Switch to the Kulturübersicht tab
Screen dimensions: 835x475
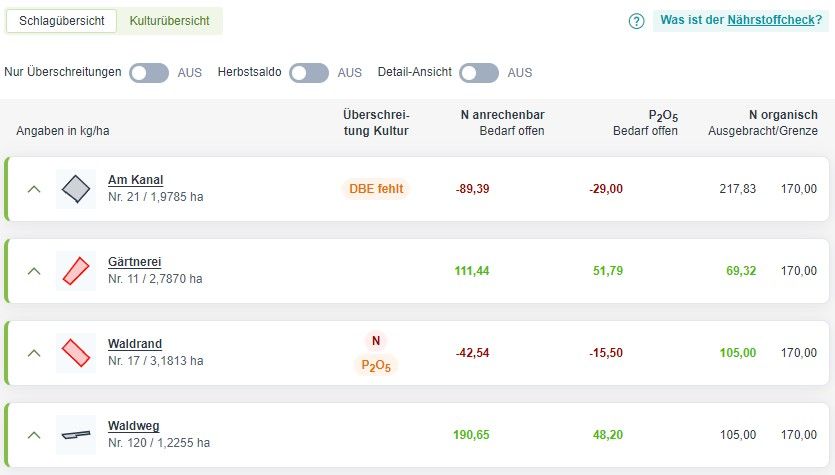point(169,21)
